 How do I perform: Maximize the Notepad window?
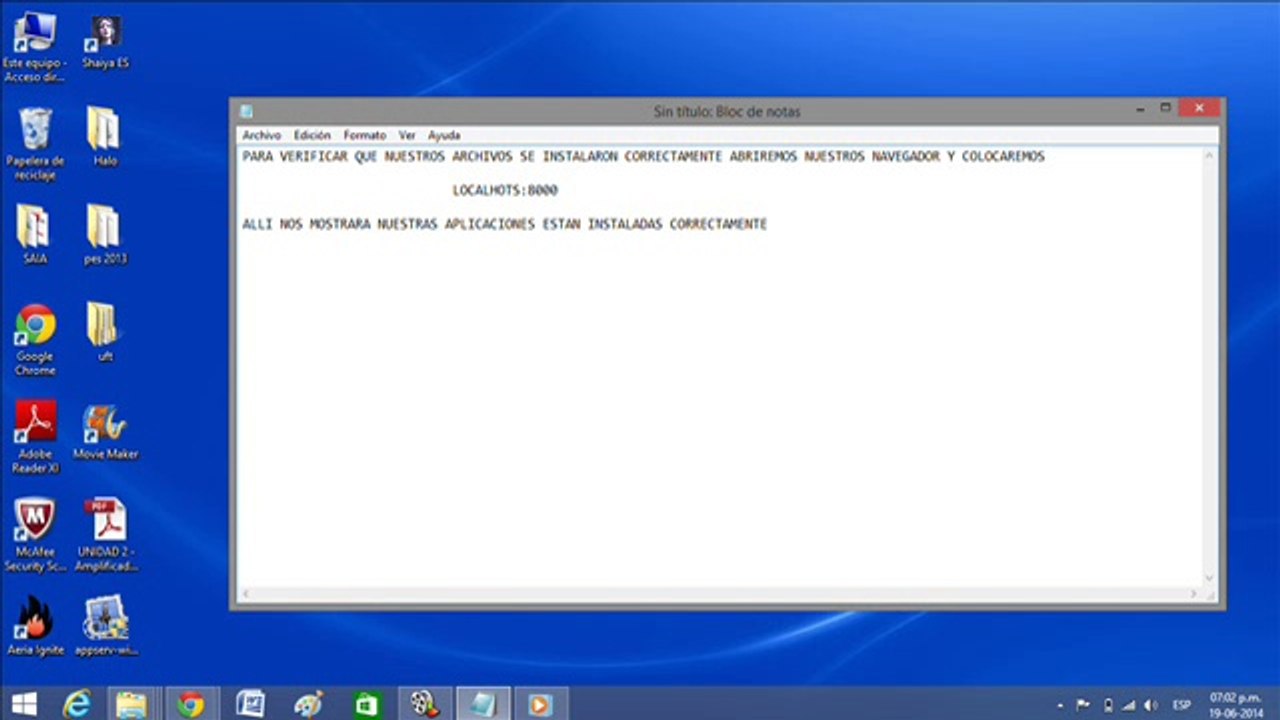coord(1165,108)
